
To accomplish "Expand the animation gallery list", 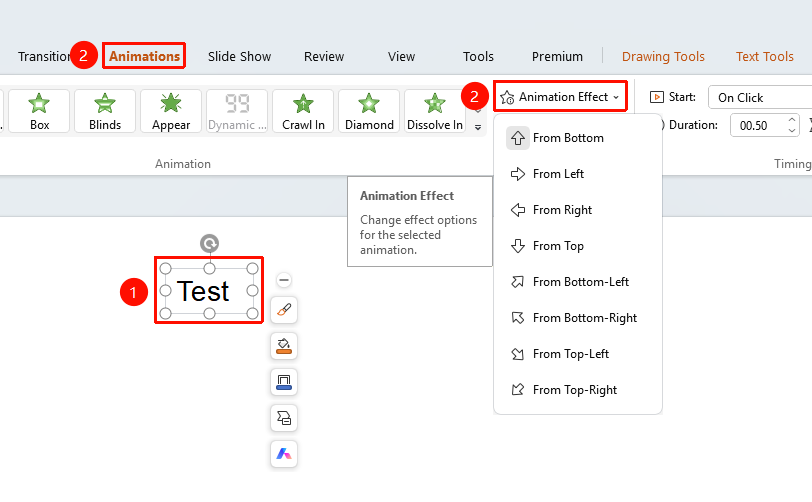I will (478, 127).
